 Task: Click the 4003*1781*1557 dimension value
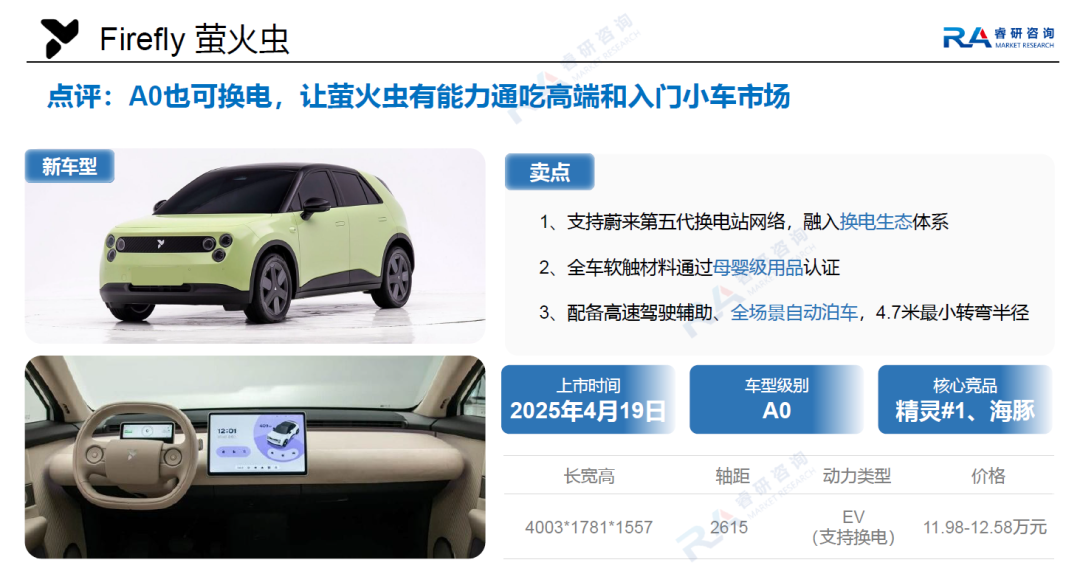coord(588,528)
